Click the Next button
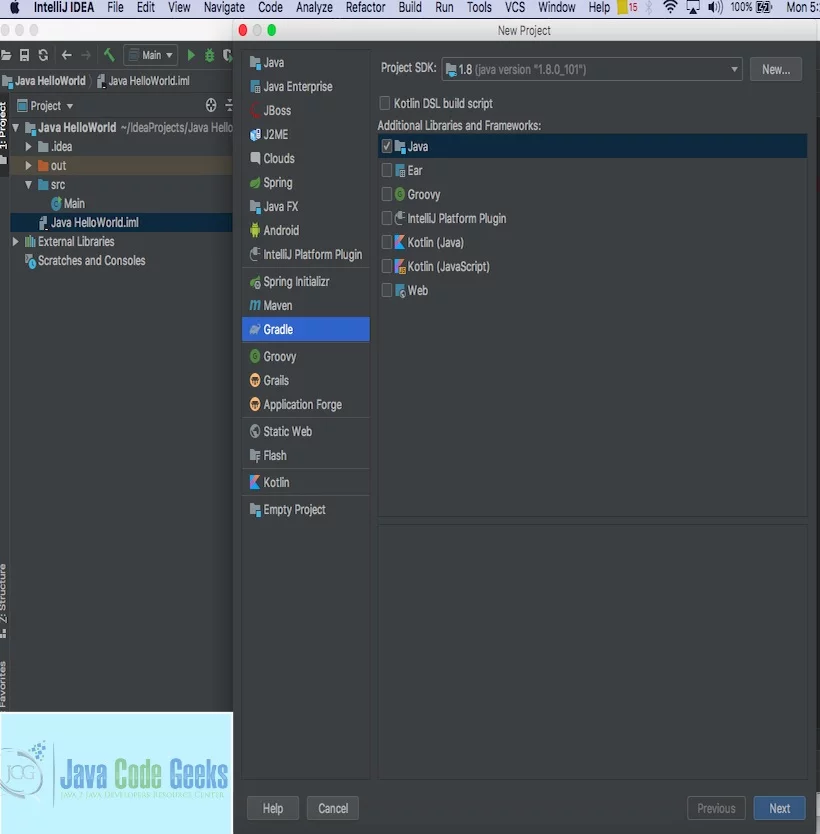The width and height of the screenshot is (820, 834). pyautogui.click(x=780, y=808)
